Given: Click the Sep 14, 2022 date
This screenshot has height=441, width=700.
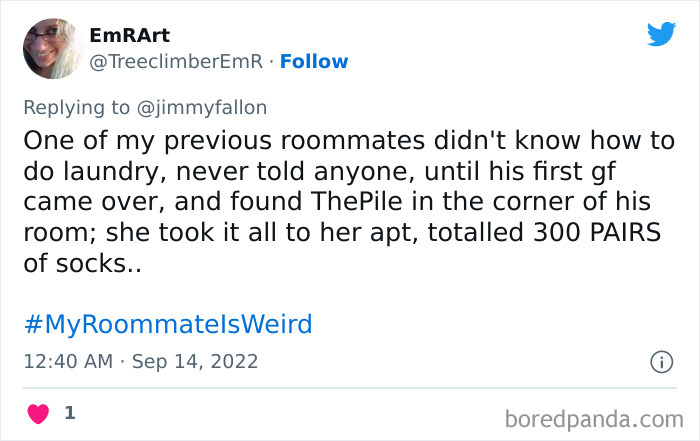Looking at the screenshot, I should (x=195, y=361).
